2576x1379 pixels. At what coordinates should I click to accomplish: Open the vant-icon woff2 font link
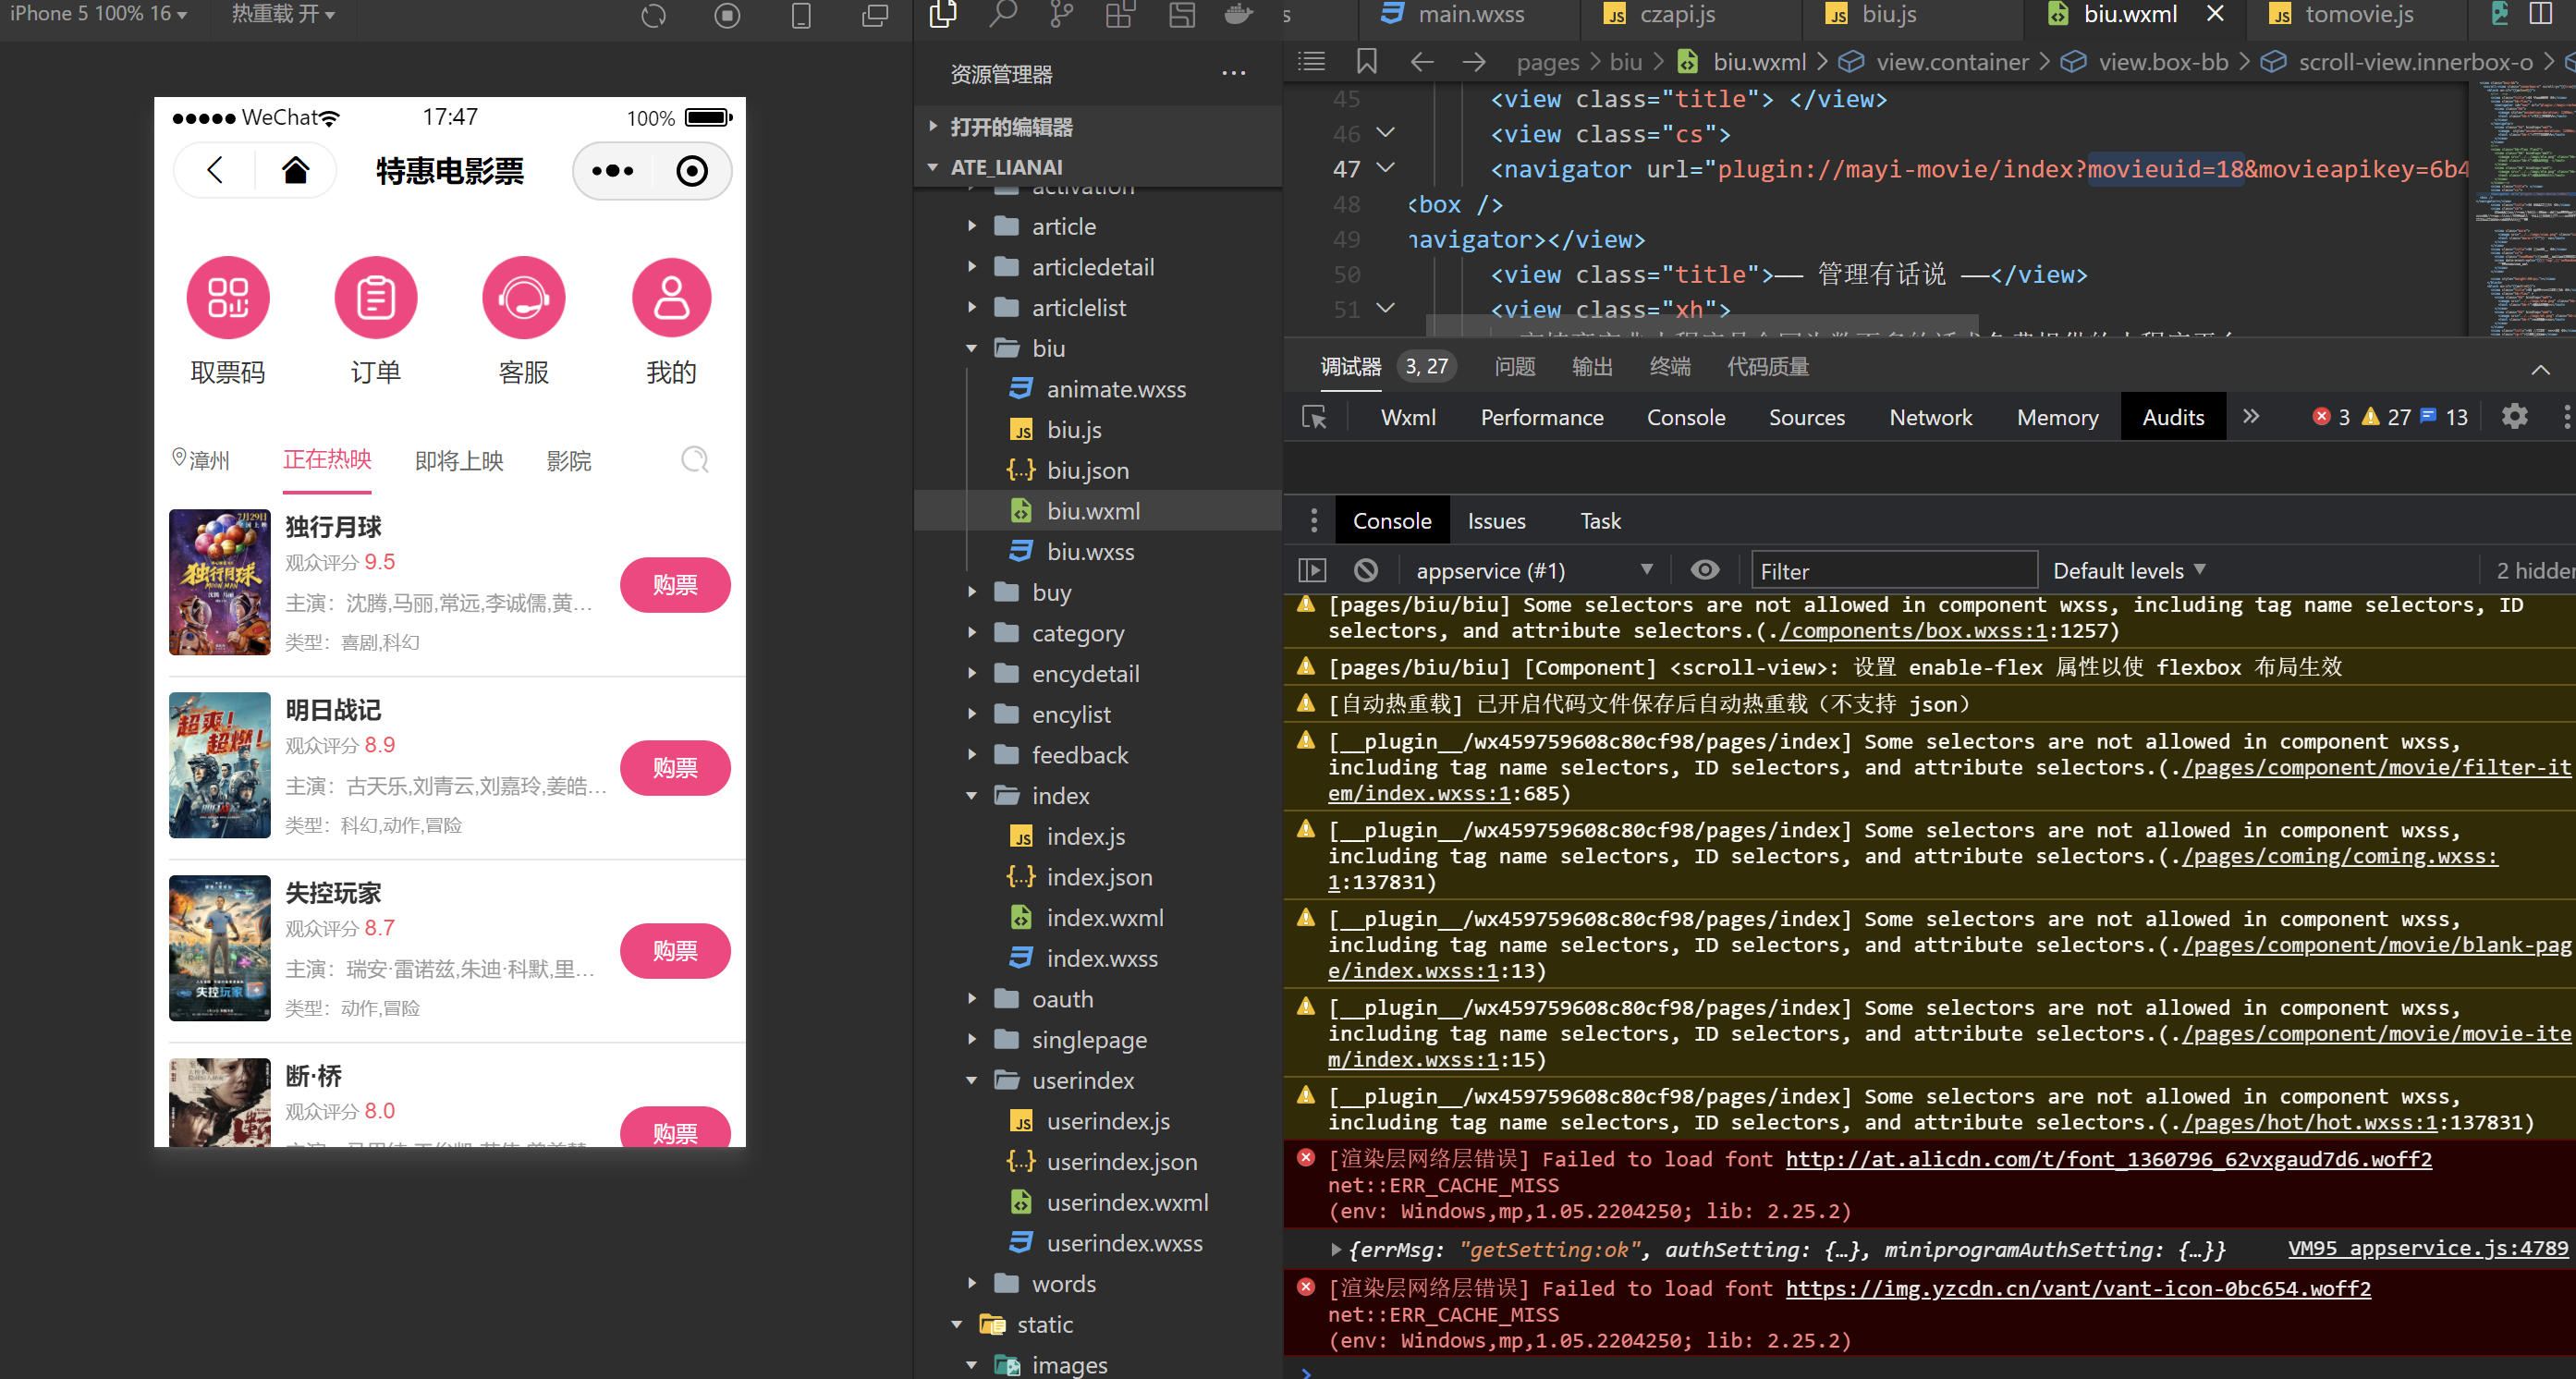click(2077, 1288)
